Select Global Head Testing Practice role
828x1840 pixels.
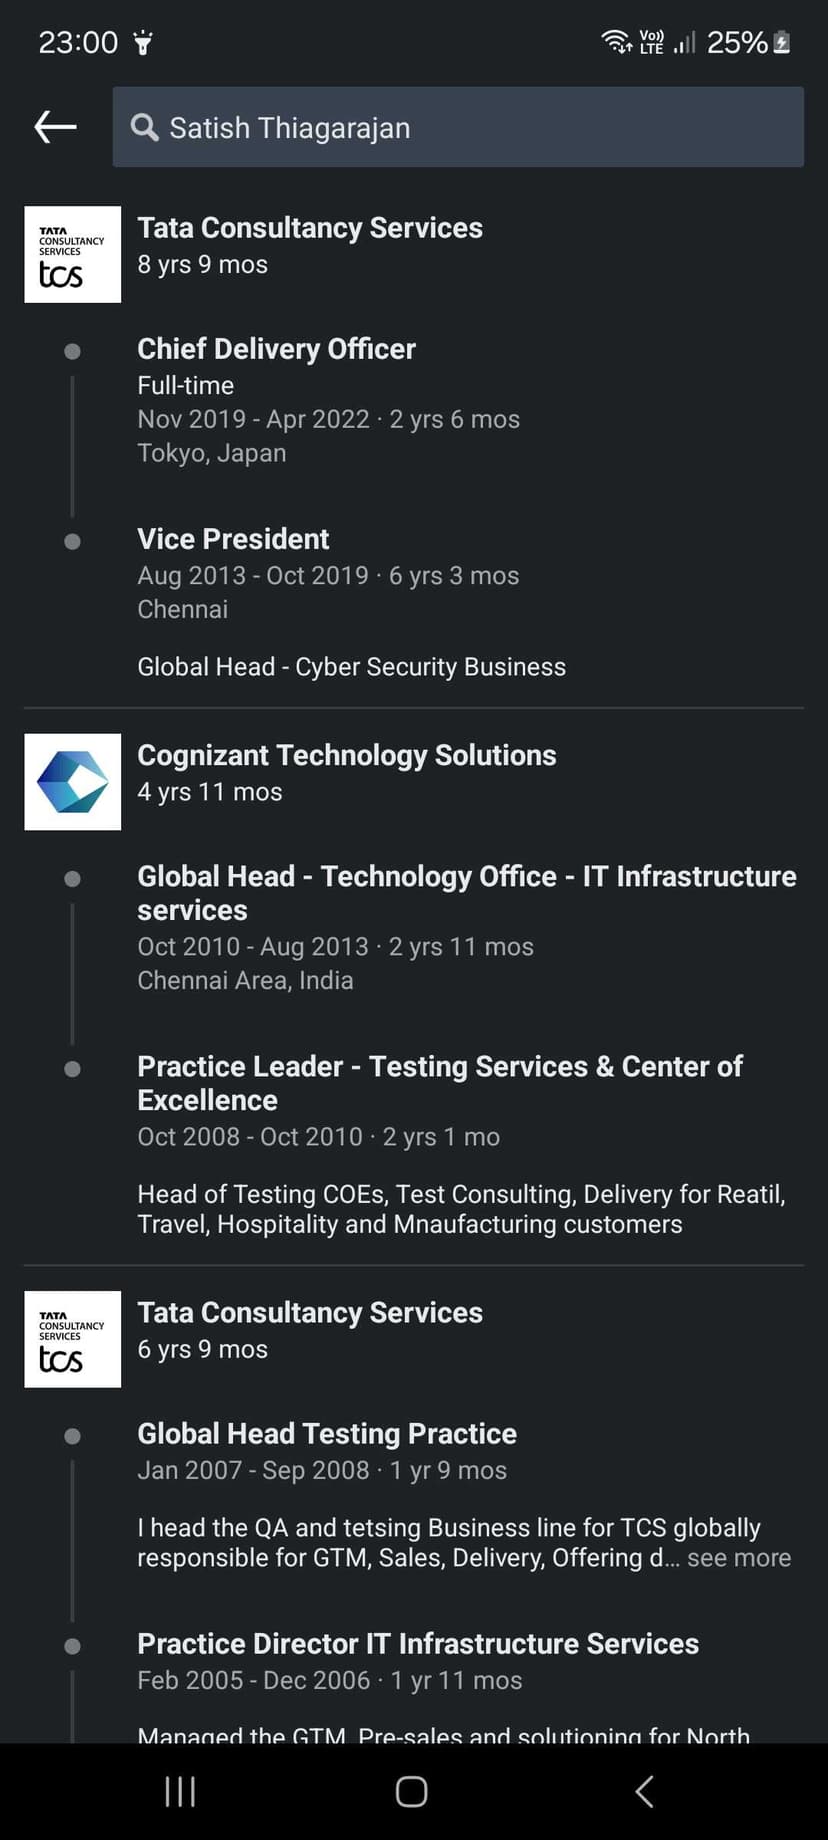(326, 1434)
